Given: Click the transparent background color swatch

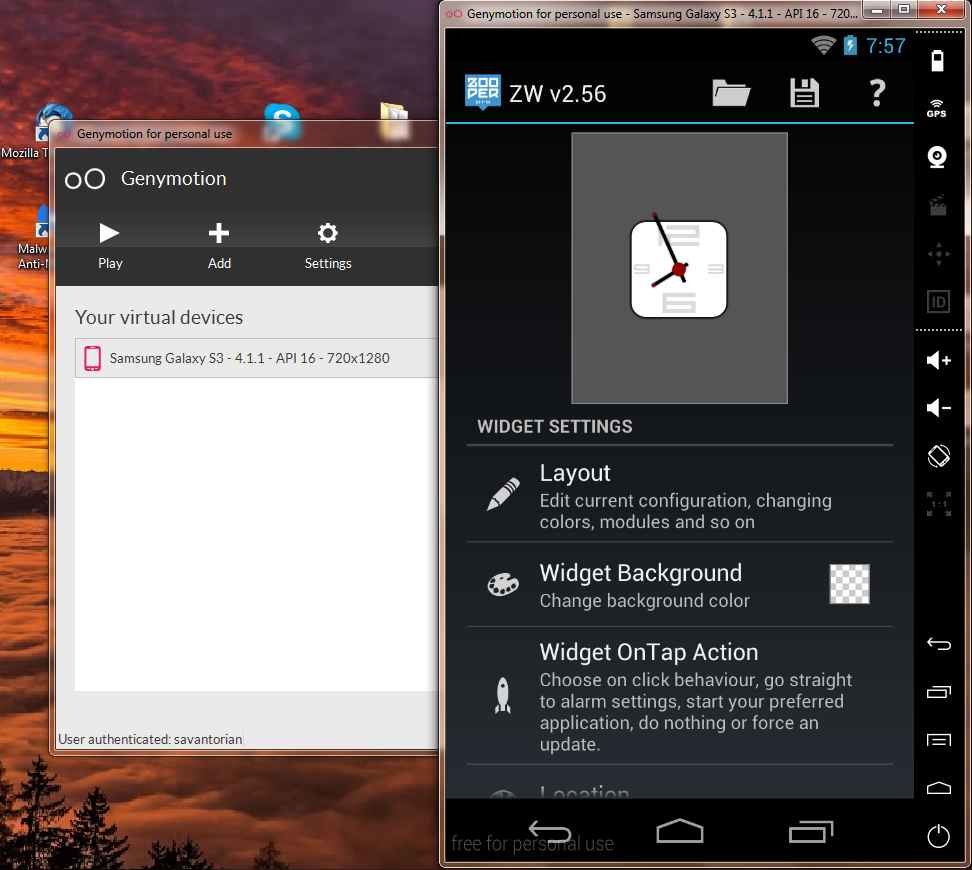Looking at the screenshot, I should tap(849, 584).
